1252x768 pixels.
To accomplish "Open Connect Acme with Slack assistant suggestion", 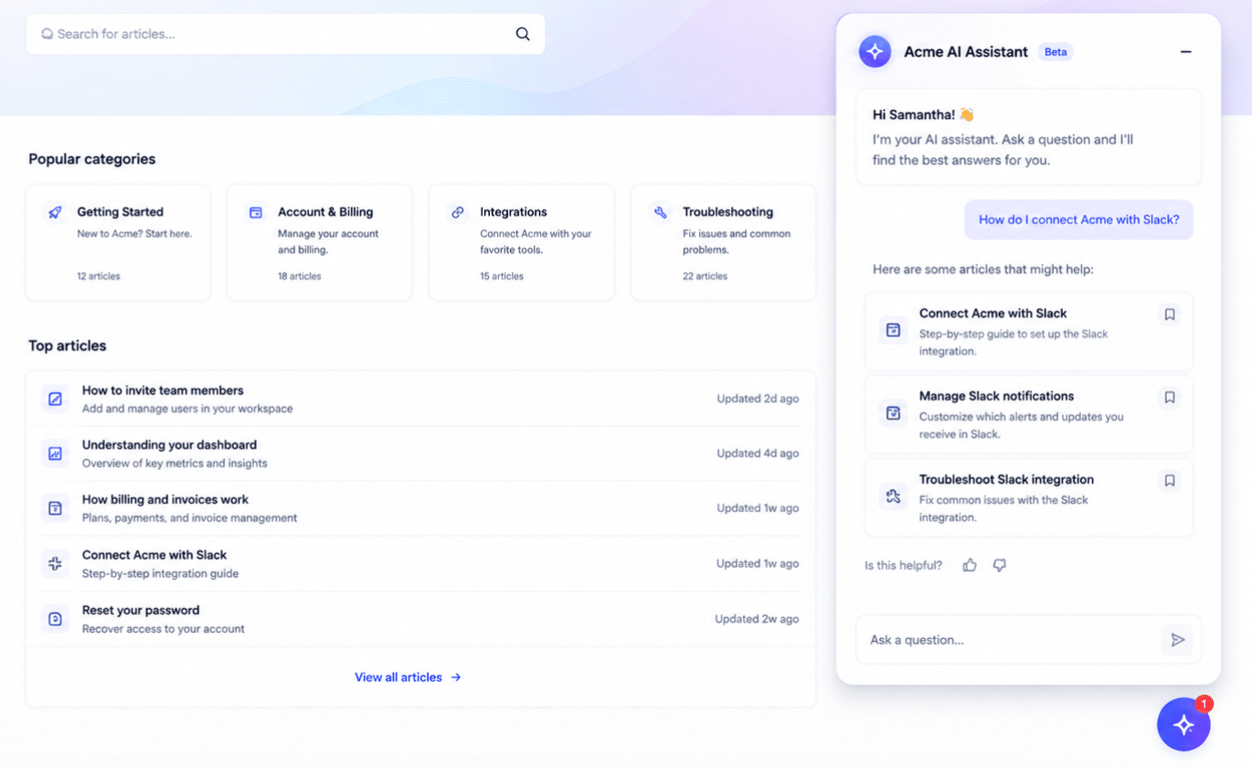I will pos(1029,331).
